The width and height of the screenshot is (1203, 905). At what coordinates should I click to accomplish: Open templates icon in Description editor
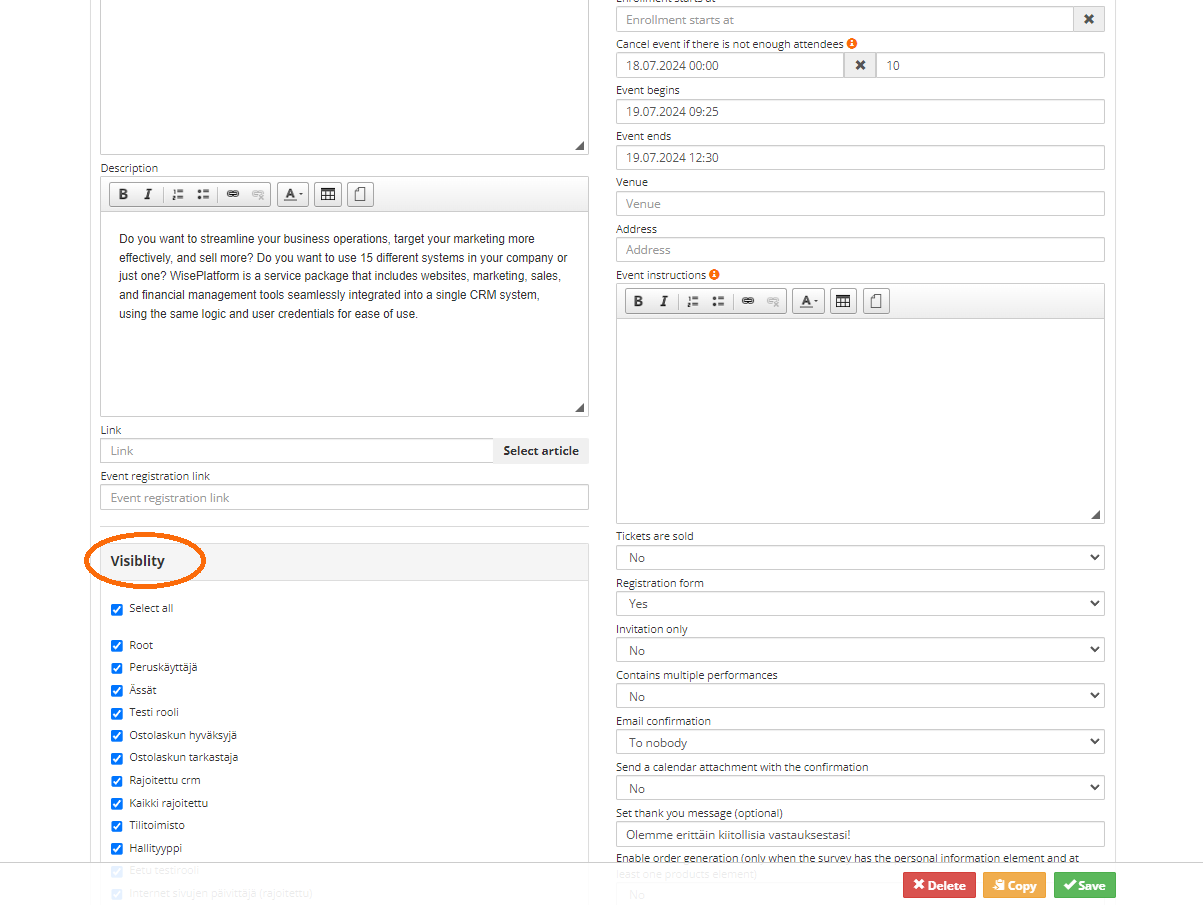[x=360, y=195]
